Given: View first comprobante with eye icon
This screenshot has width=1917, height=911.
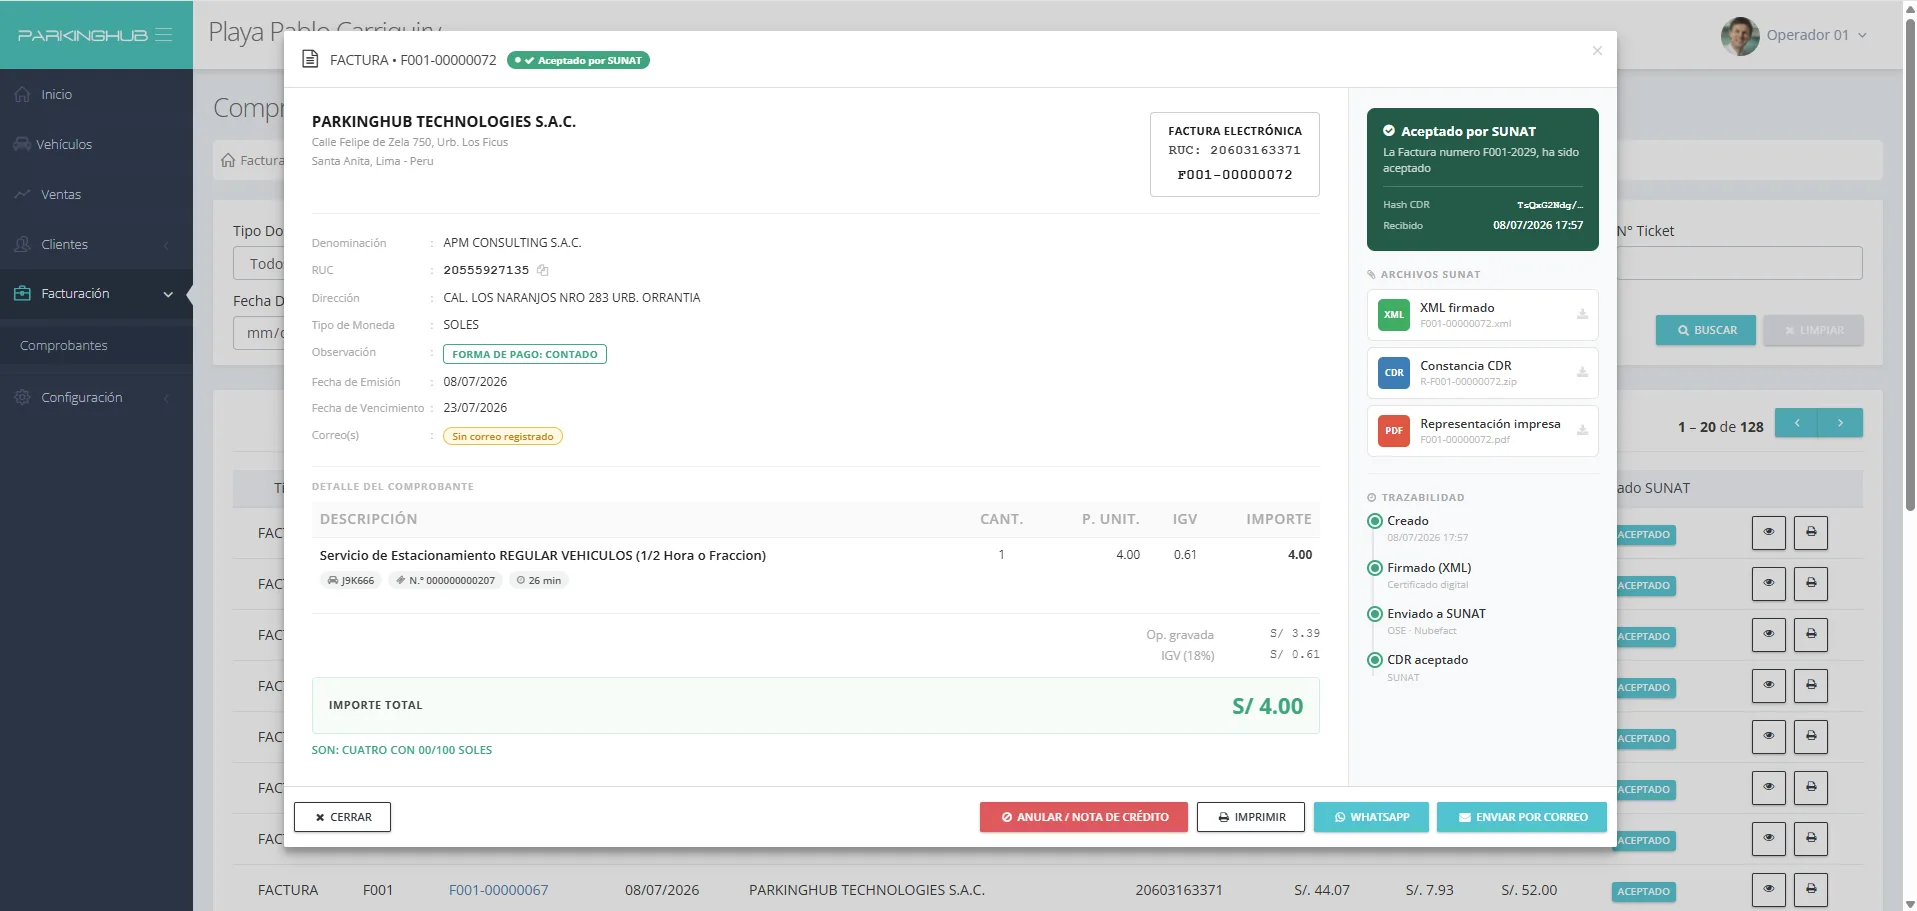Looking at the screenshot, I should click(x=1769, y=533).
